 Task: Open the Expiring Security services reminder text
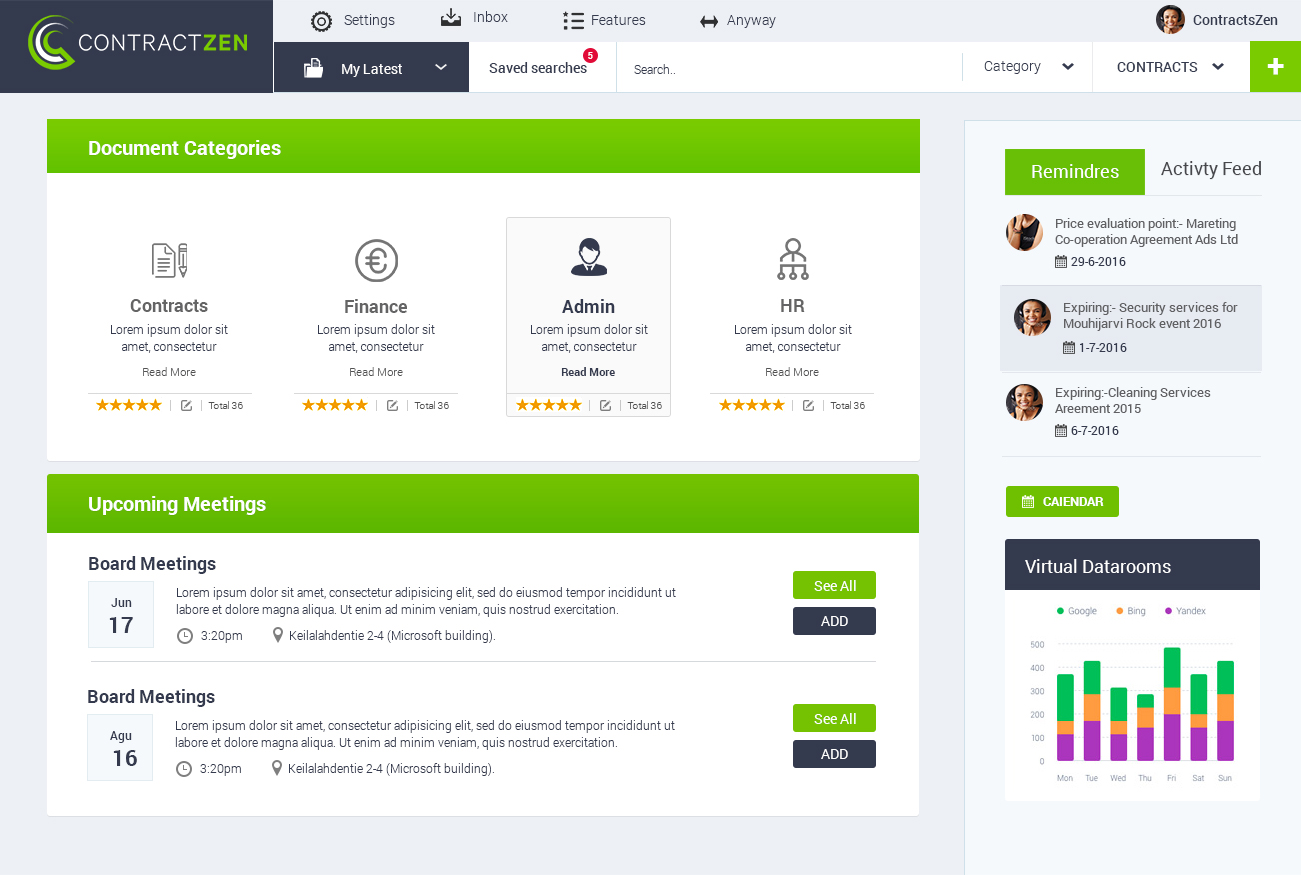point(1150,316)
